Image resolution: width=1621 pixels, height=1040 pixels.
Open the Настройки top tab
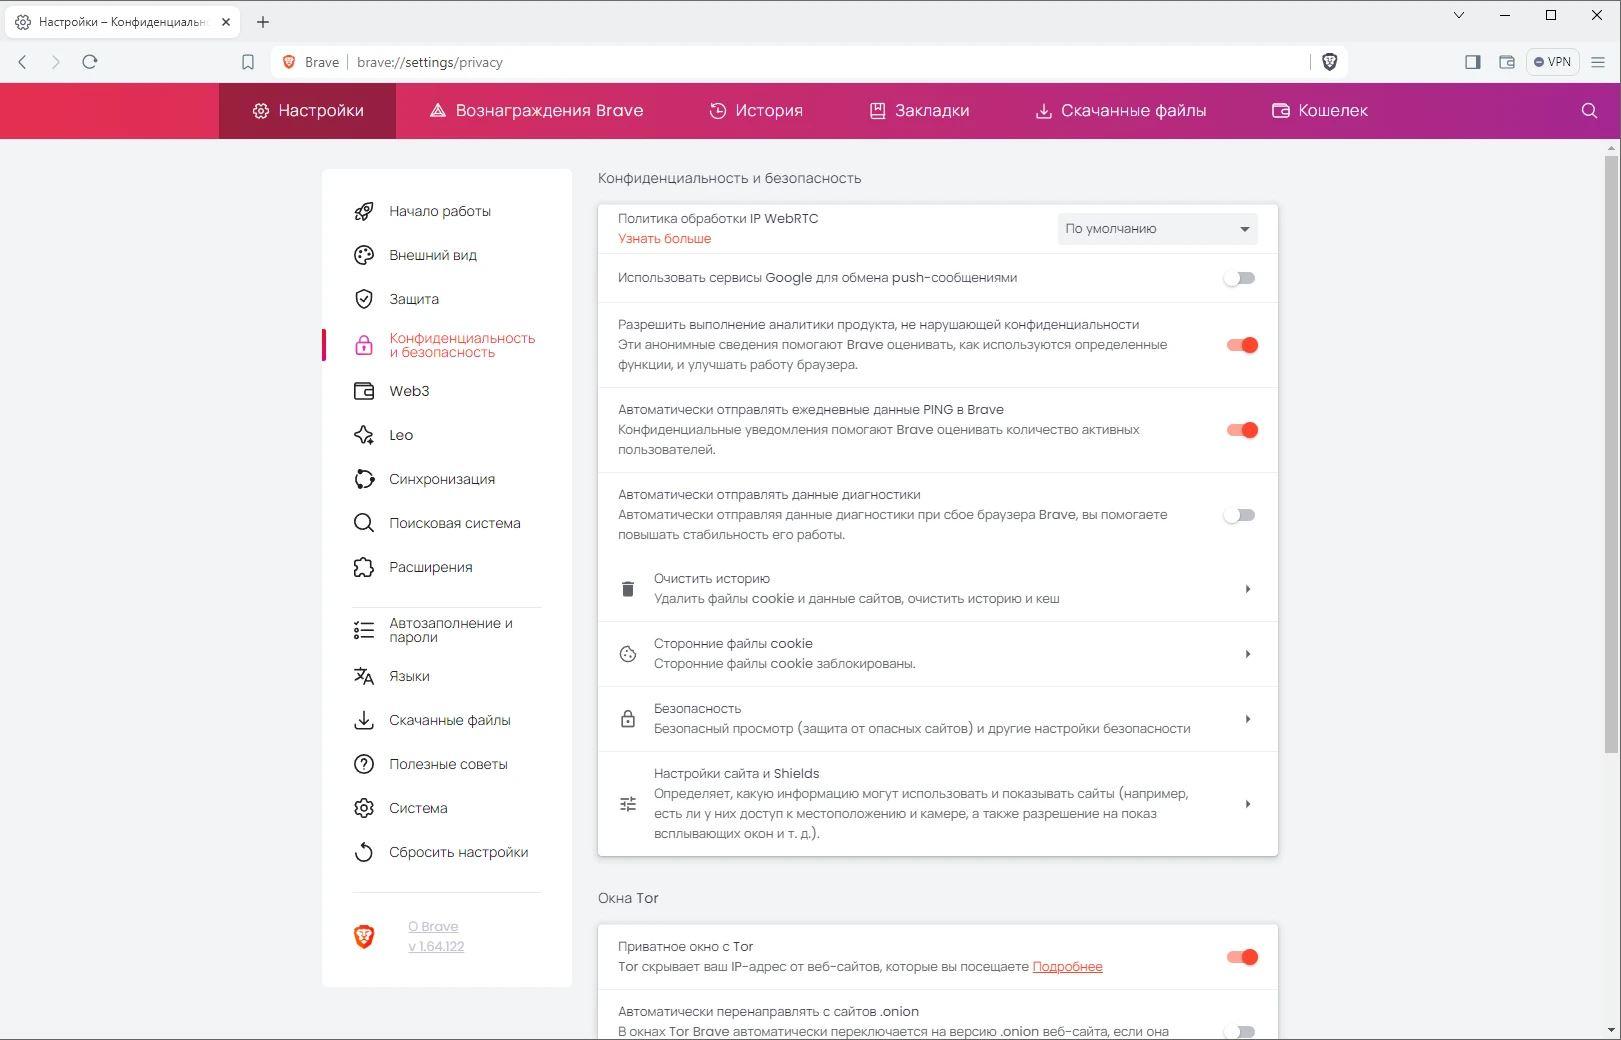(x=308, y=111)
